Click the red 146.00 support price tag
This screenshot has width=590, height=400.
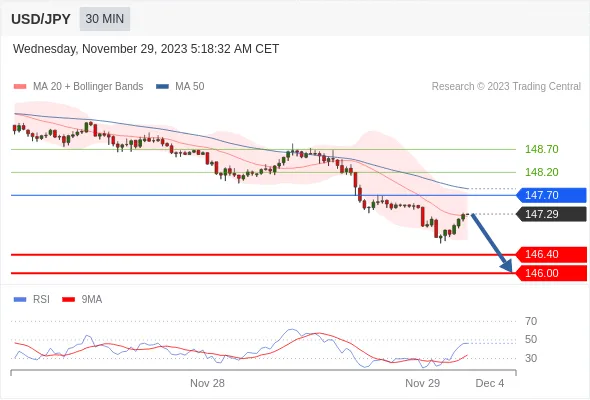[x=551, y=273]
